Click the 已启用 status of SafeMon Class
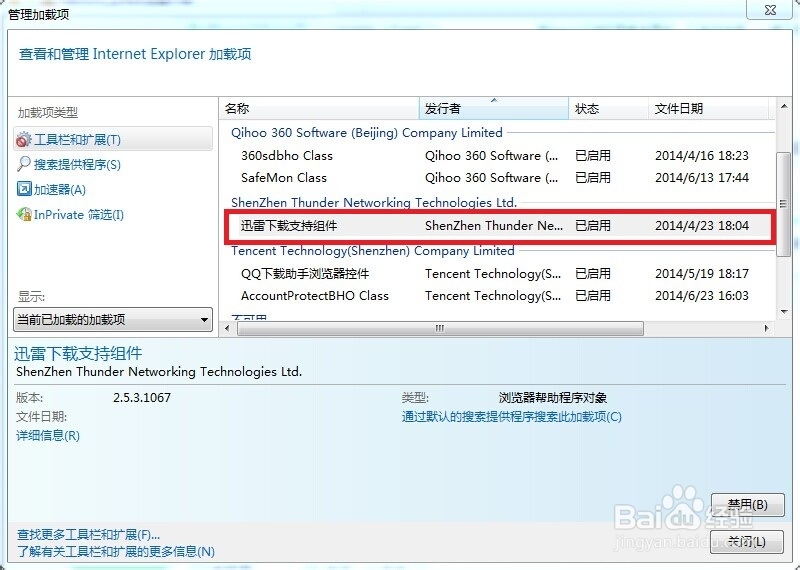The width and height of the screenshot is (800, 570). [593, 178]
